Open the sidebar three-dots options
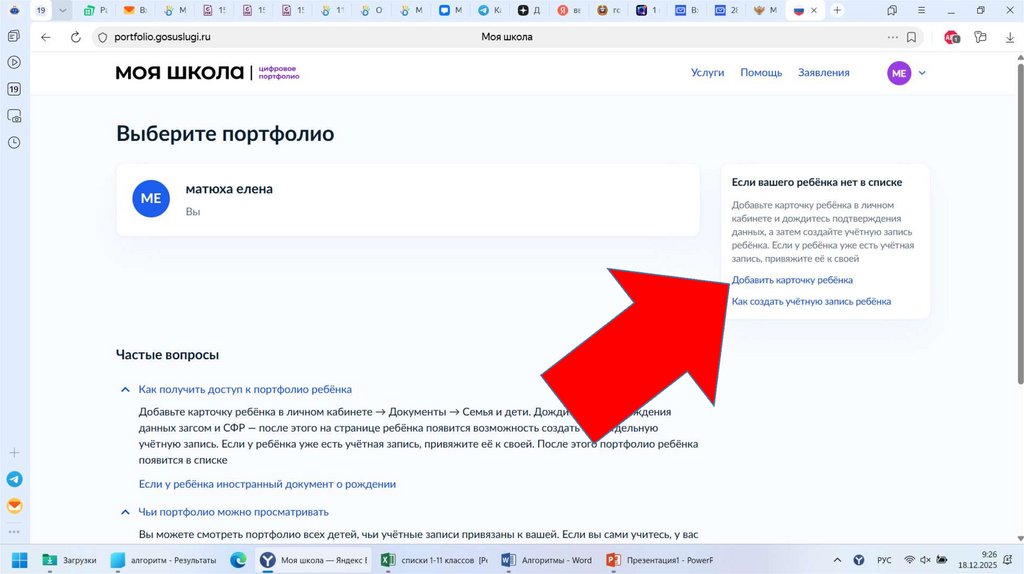This screenshot has width=1024, height=574. (x=14, y=532)
